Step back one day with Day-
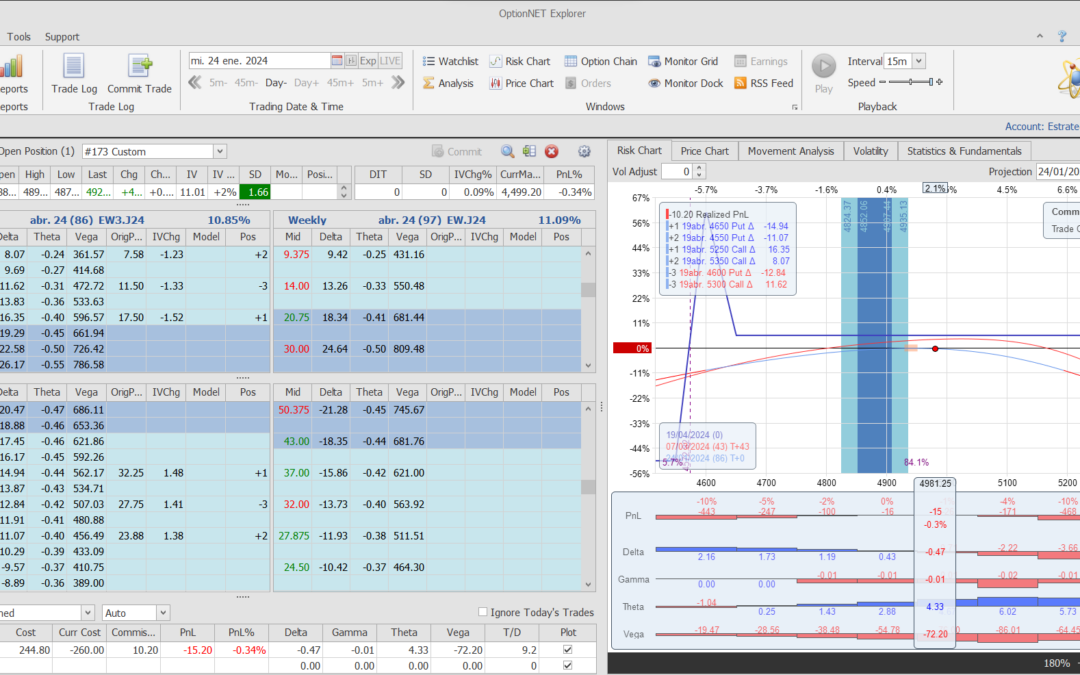The height and width of the screenshot is (675, 1080). (x=276, y=83)
